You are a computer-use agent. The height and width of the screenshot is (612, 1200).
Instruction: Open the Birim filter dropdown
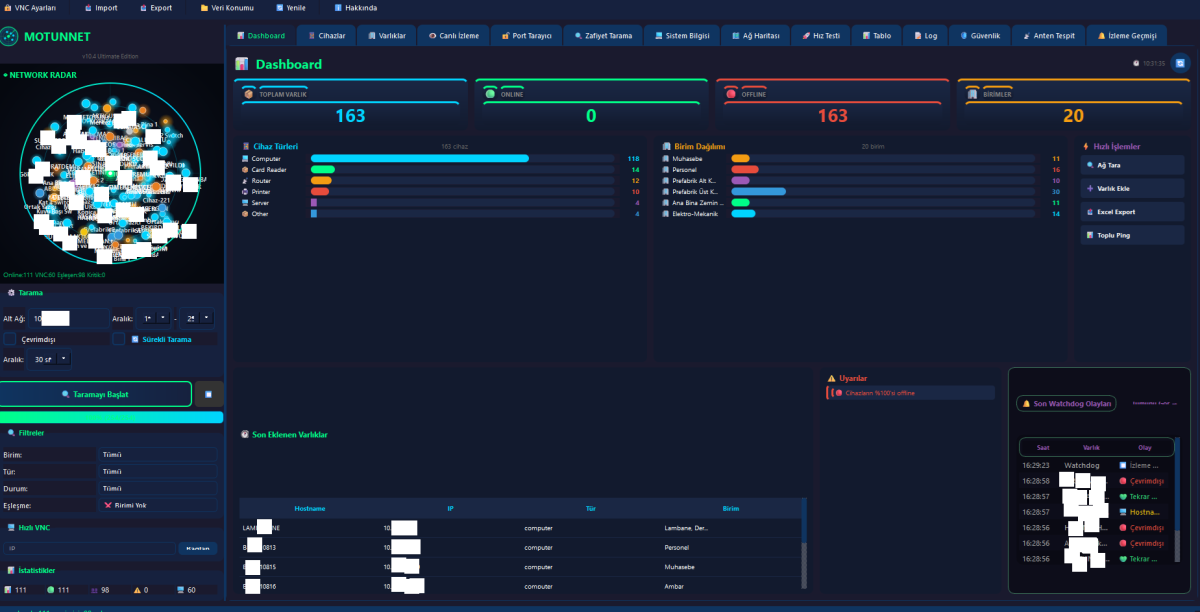tap(157, 454)
